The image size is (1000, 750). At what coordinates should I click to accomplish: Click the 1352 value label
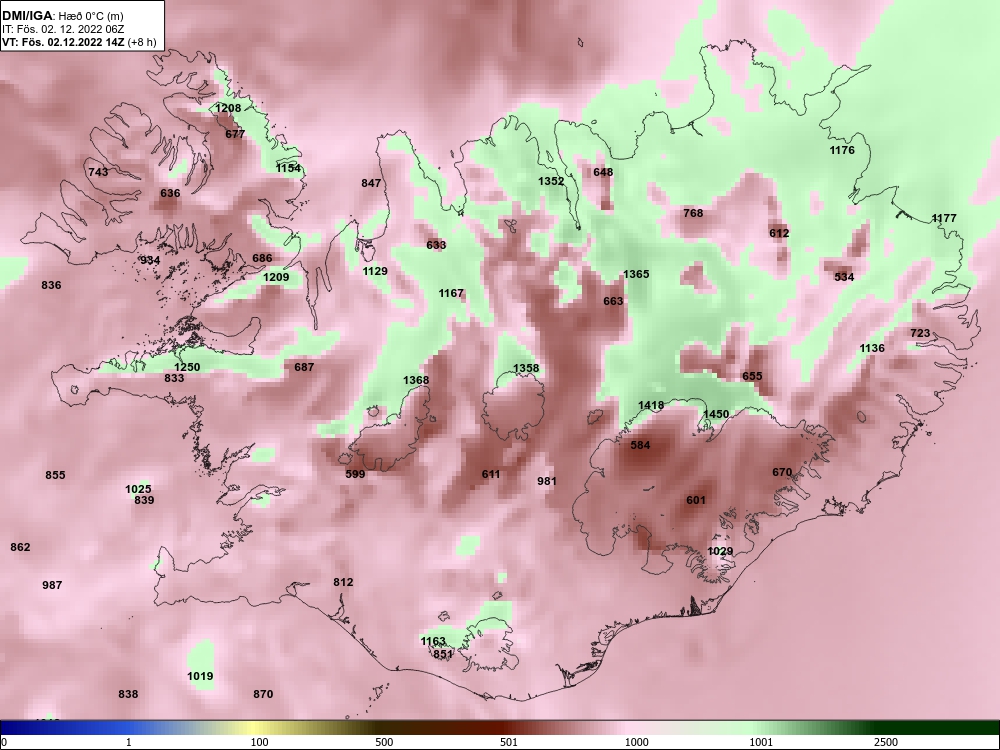pos(551,181)
